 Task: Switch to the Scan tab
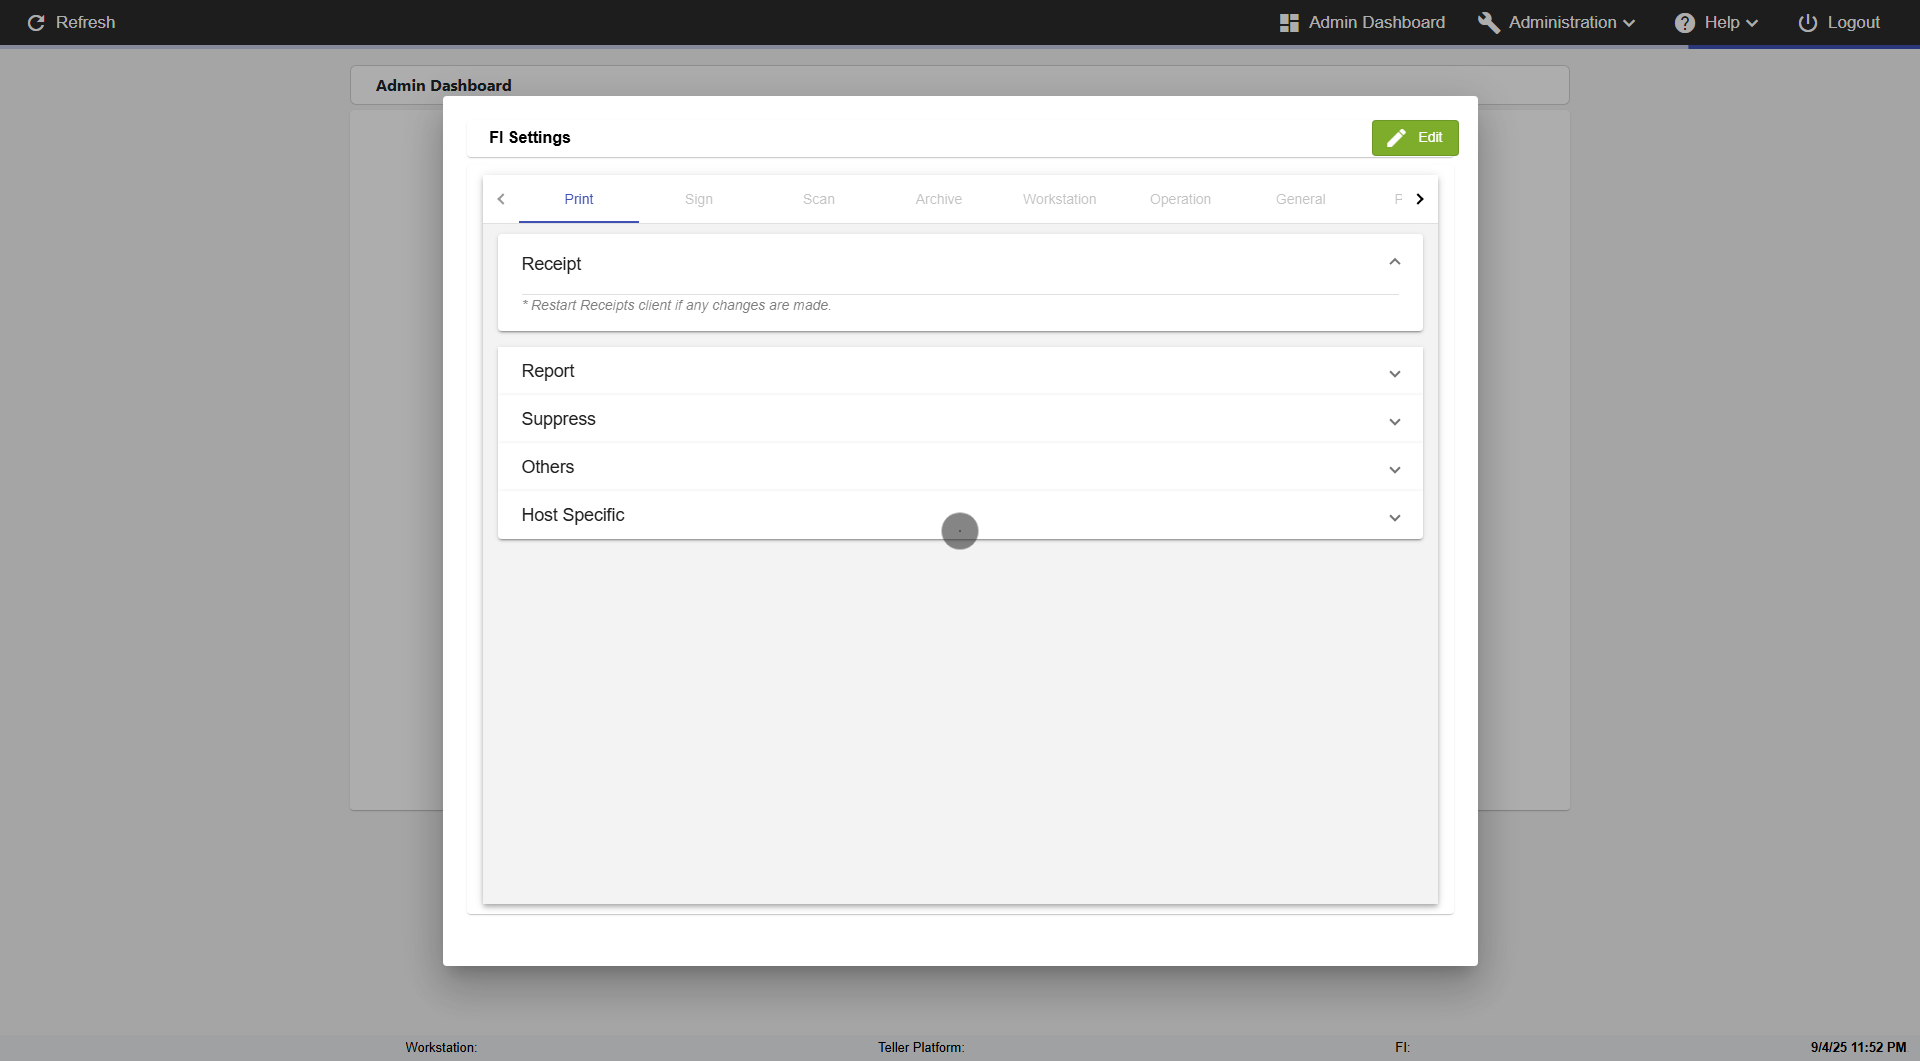819,199
